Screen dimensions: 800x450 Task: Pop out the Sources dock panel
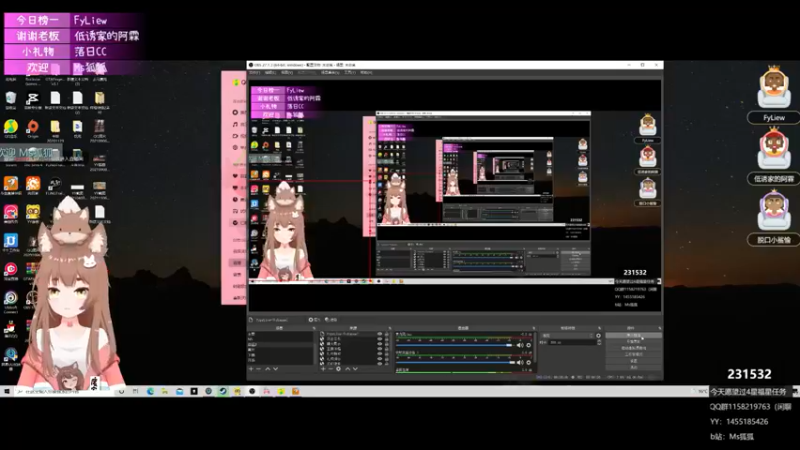click(390, 328)
